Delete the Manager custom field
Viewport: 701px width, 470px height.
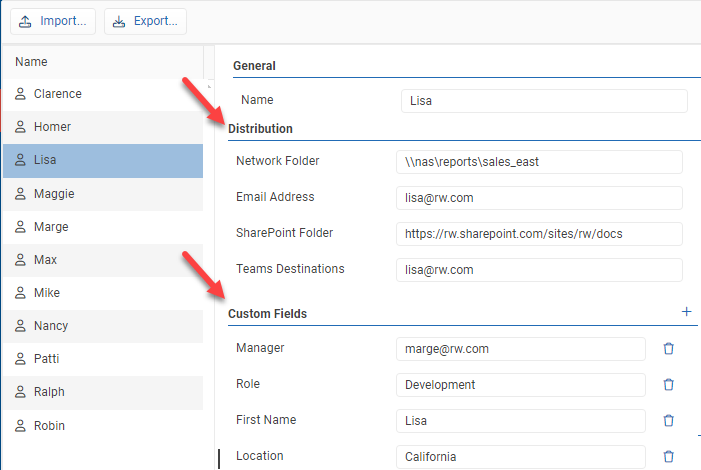669,349
